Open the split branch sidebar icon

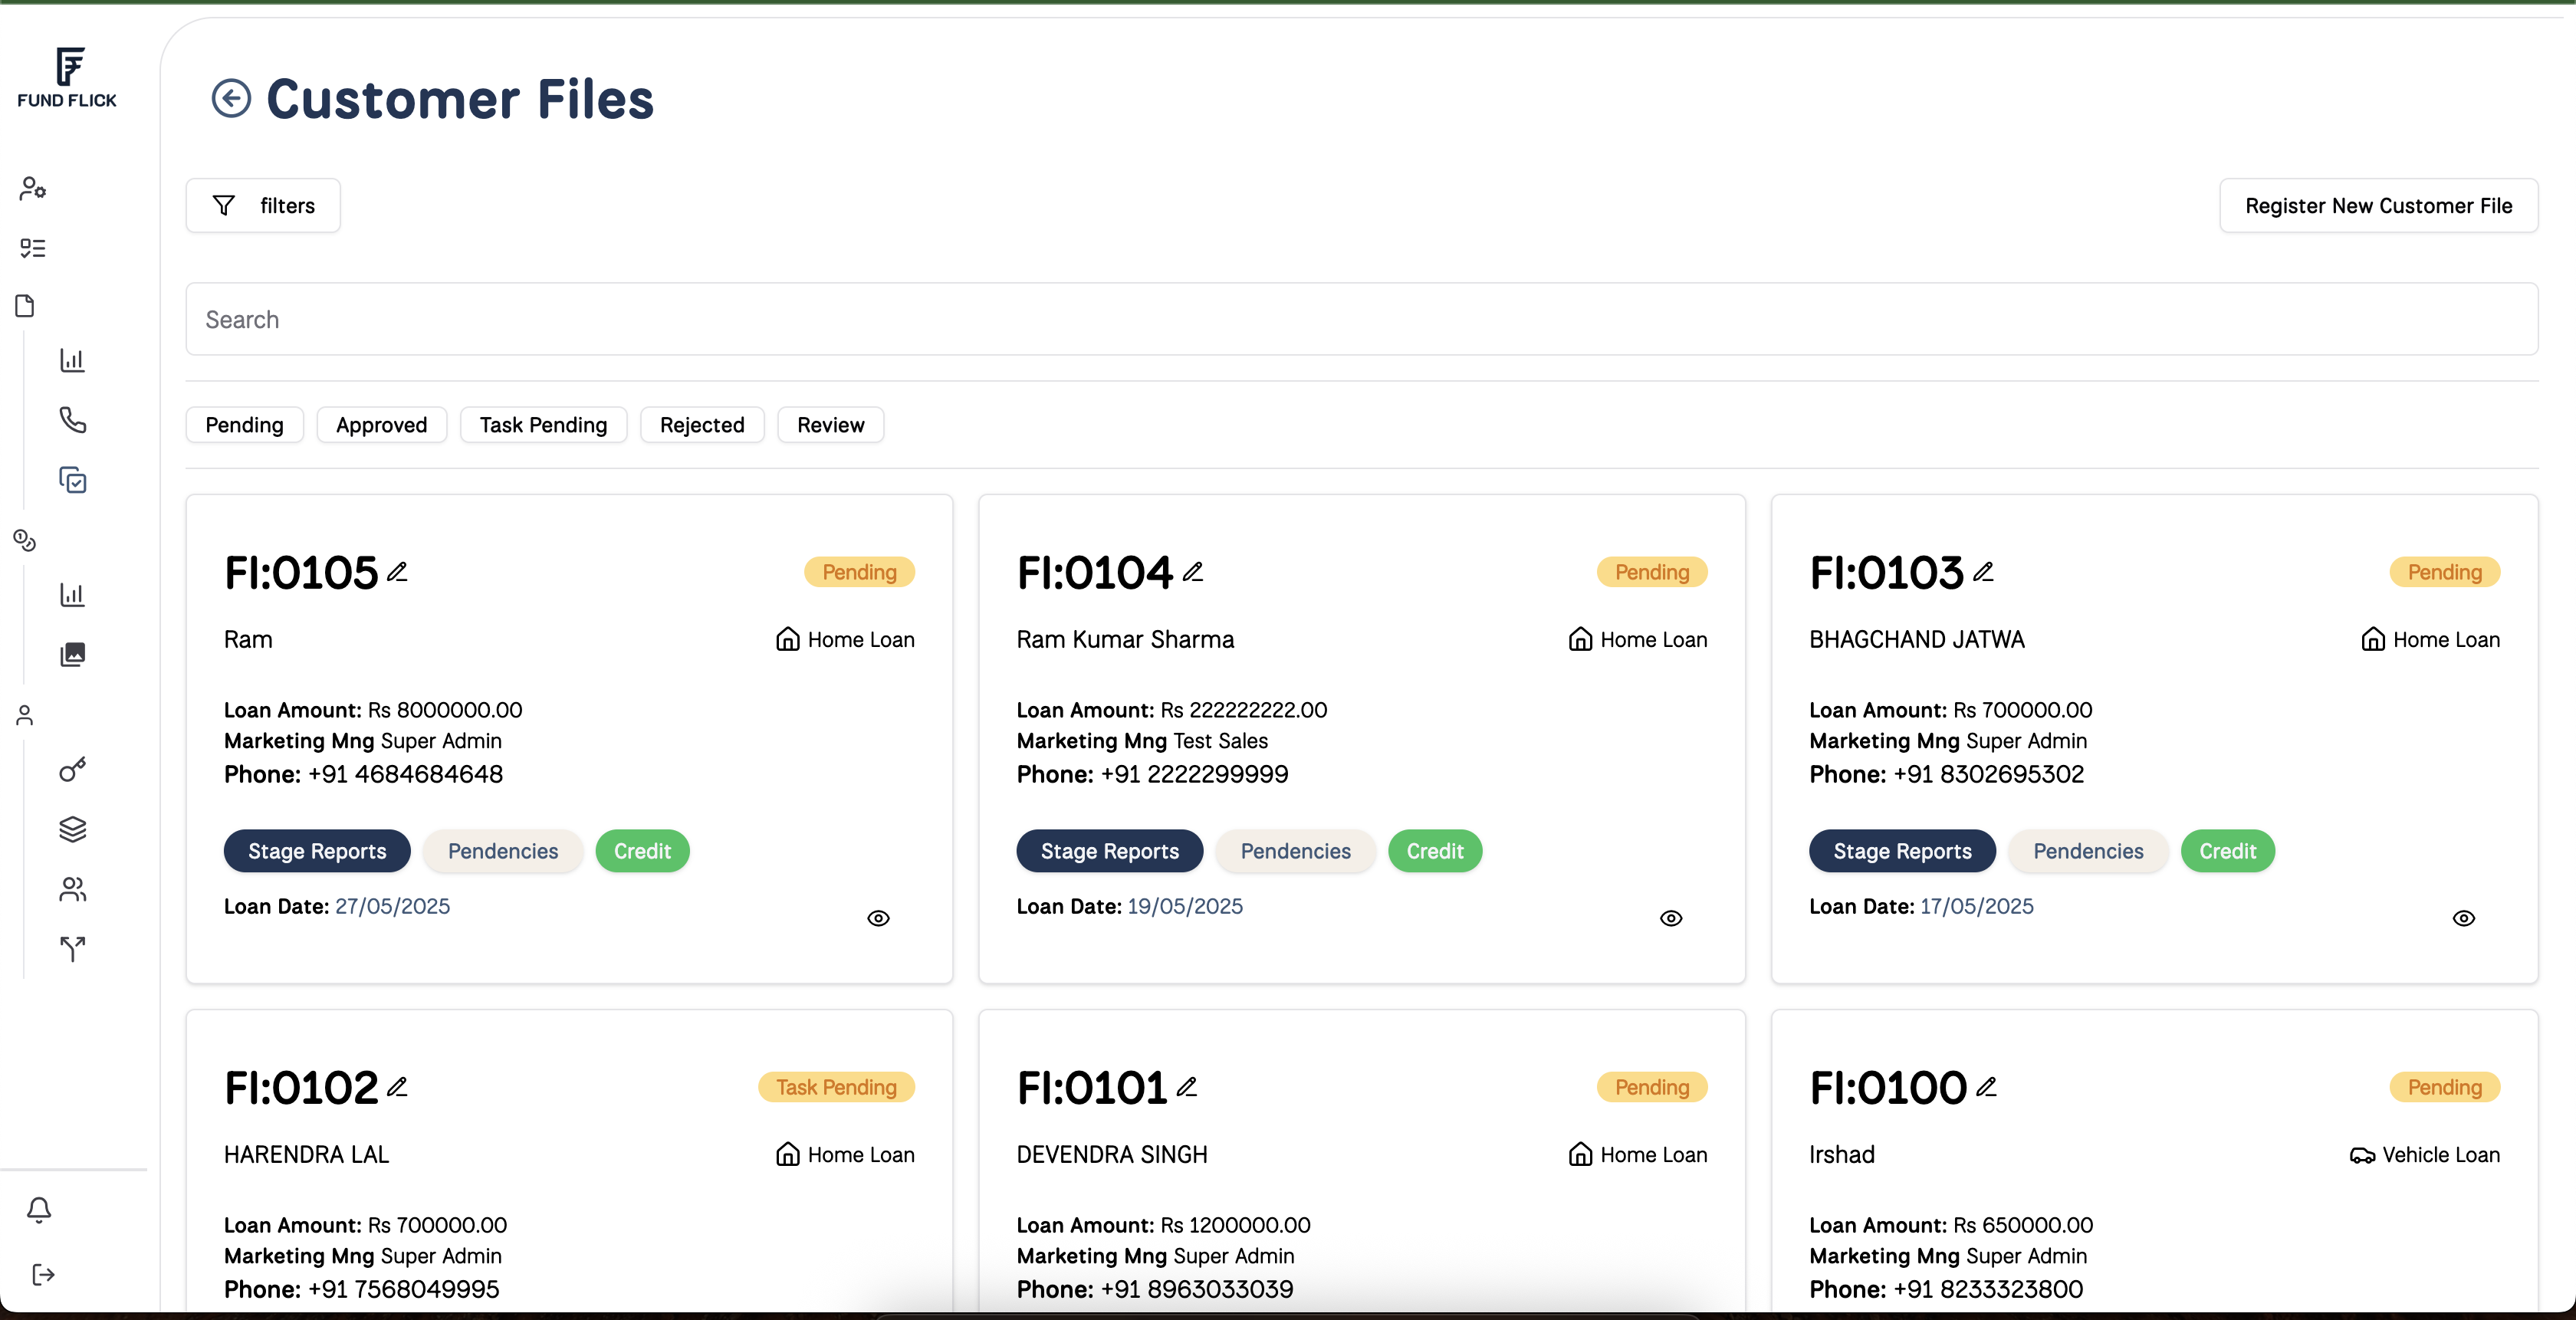[x=72, y=948]
